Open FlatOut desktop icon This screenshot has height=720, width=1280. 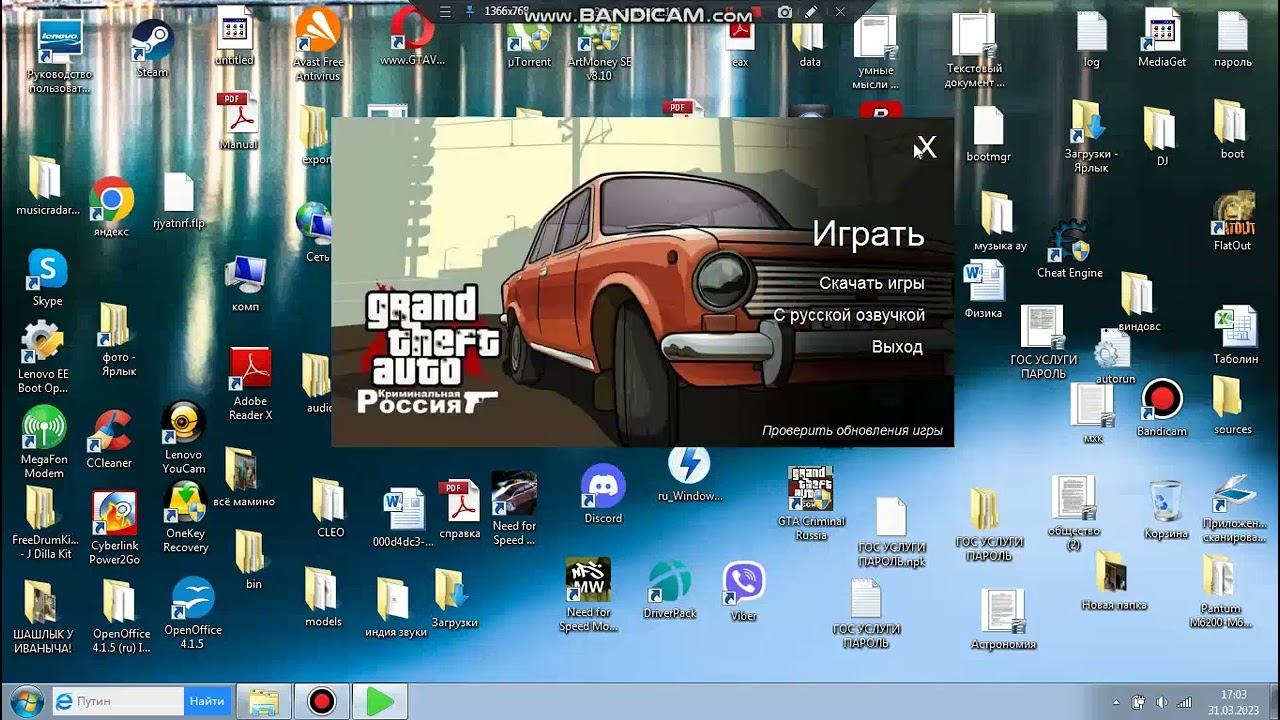click(x=1232, y=222)
